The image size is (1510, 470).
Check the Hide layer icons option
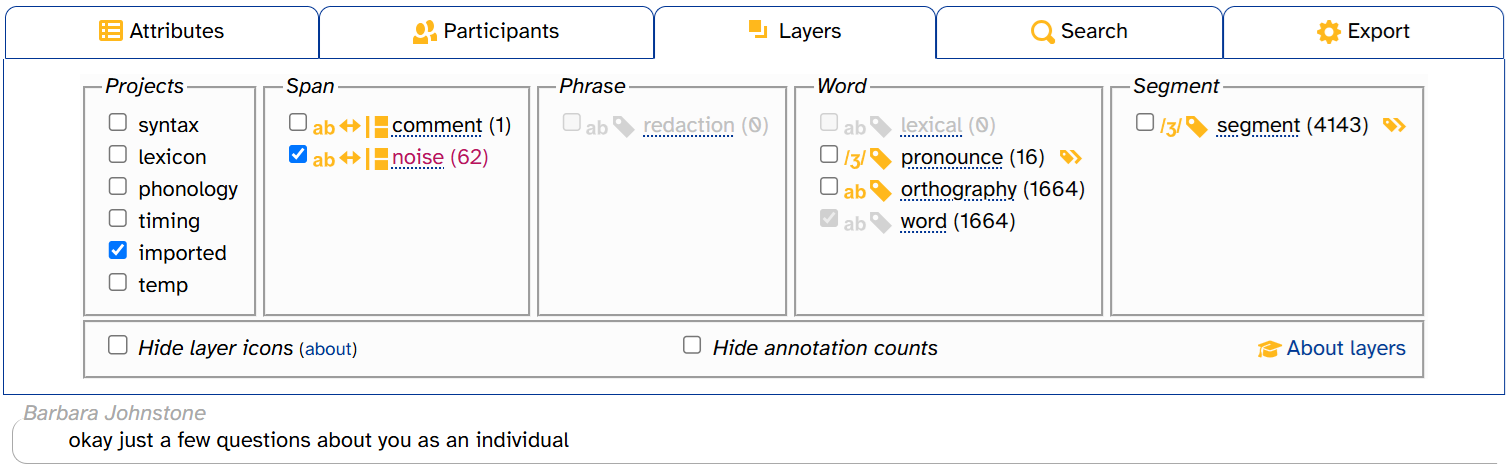tap(118, 345)
